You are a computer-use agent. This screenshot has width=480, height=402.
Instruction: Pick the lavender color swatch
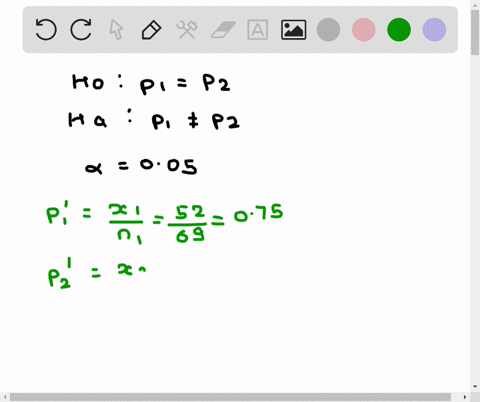click(434, 30)
